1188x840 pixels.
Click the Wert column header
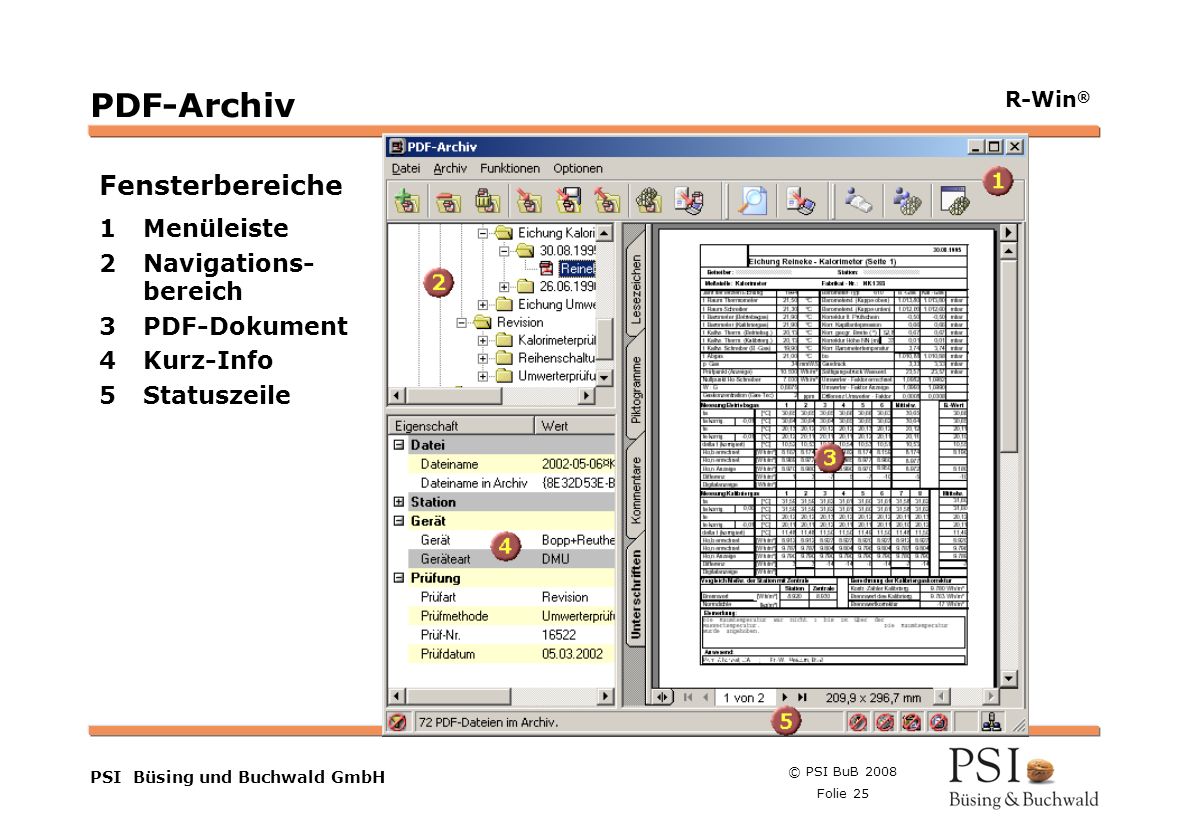[x=575, y=426]
